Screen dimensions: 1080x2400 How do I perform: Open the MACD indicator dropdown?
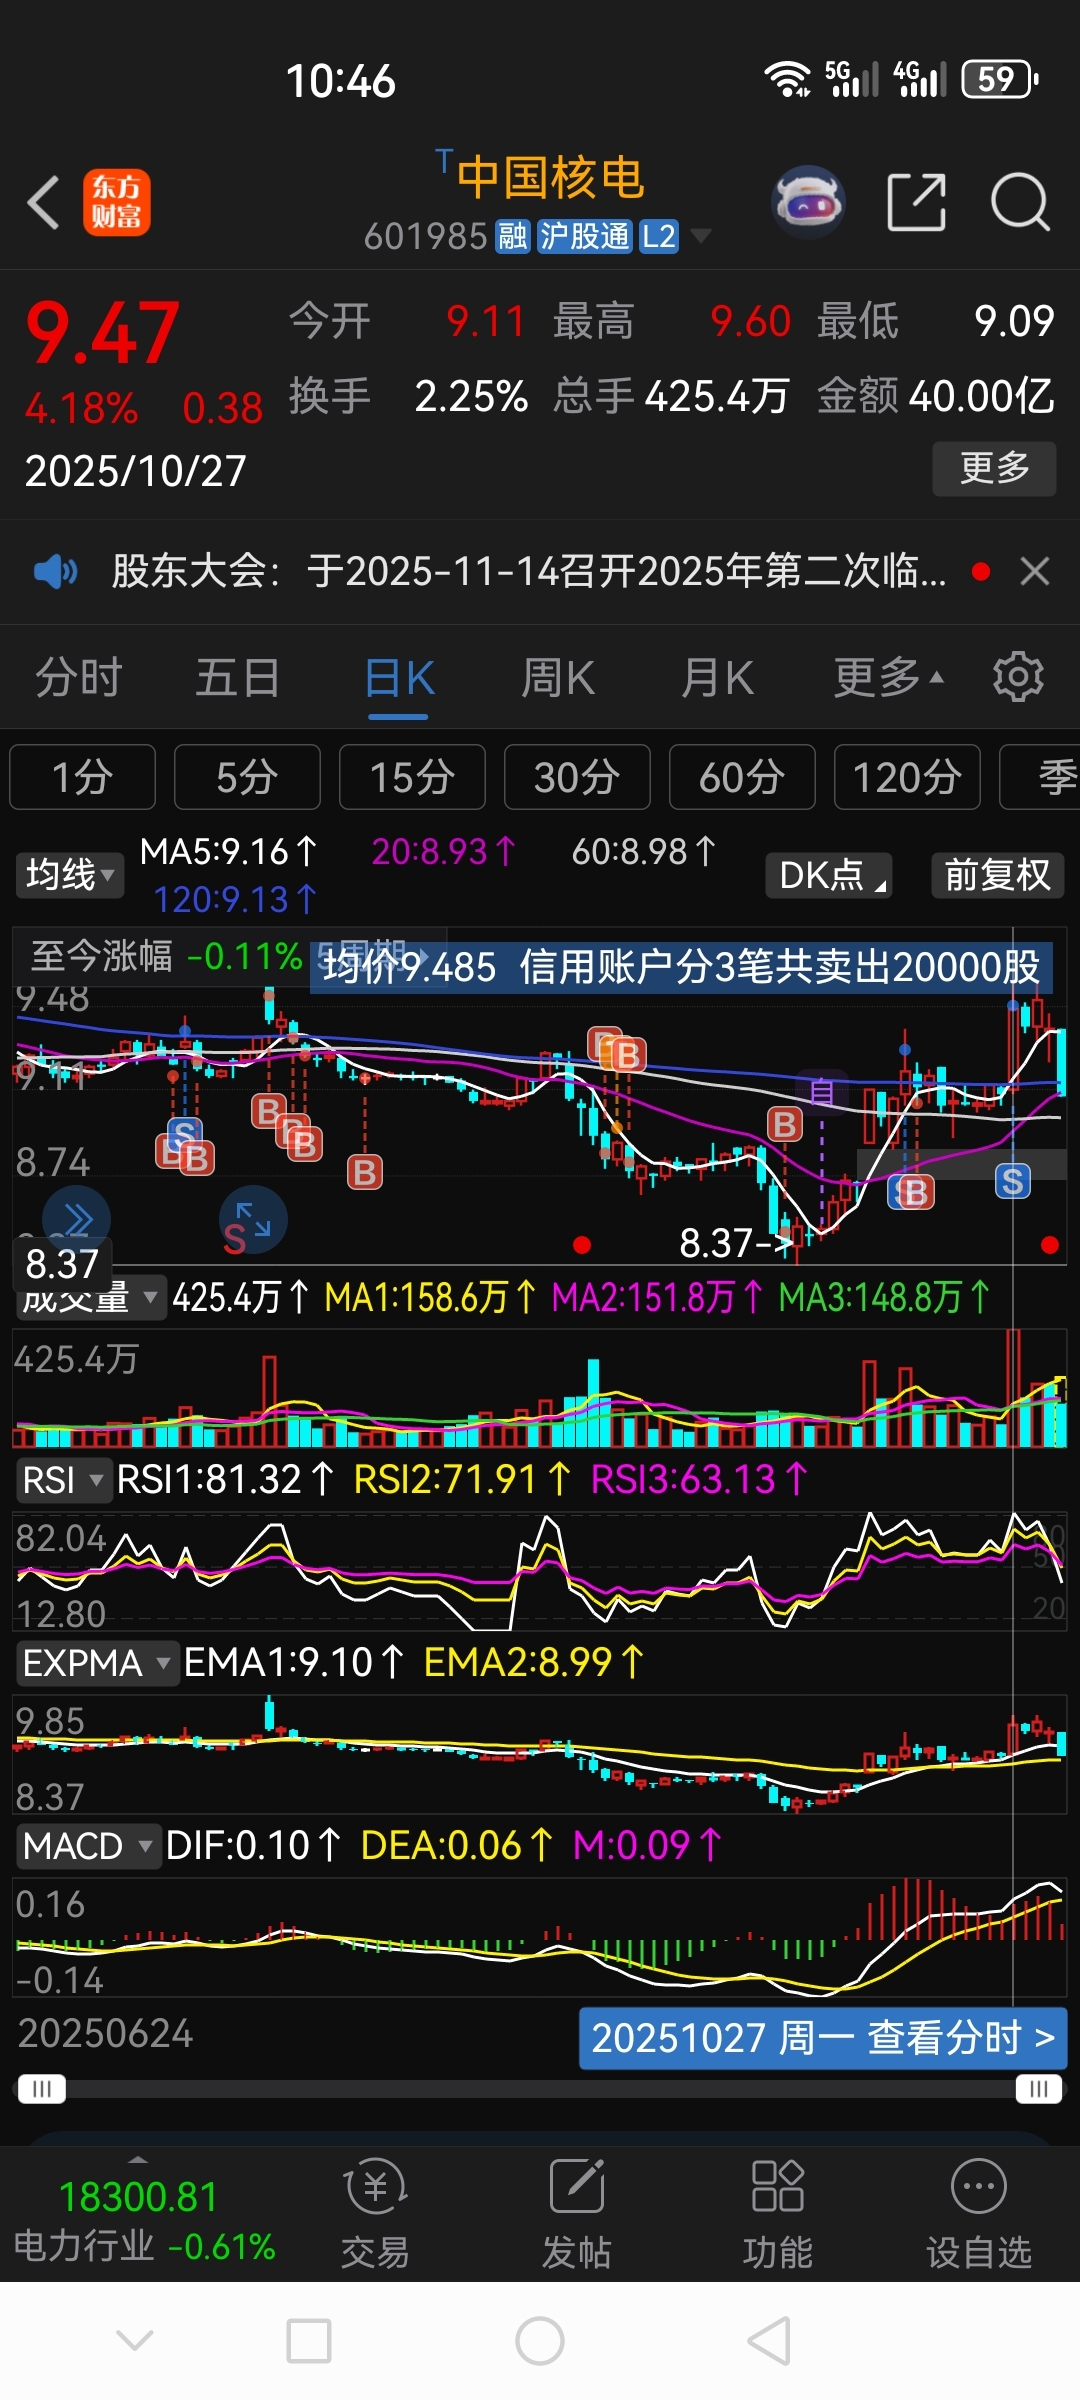tap(88, 1846)
